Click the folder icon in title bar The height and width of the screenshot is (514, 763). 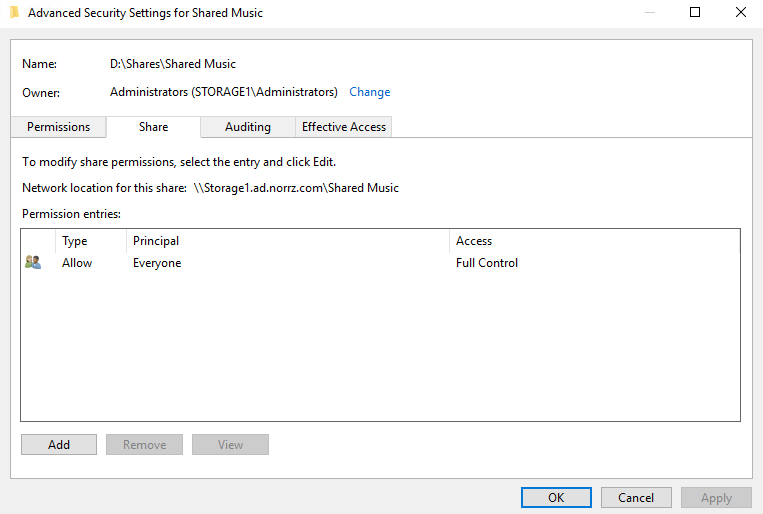(14, 13)
